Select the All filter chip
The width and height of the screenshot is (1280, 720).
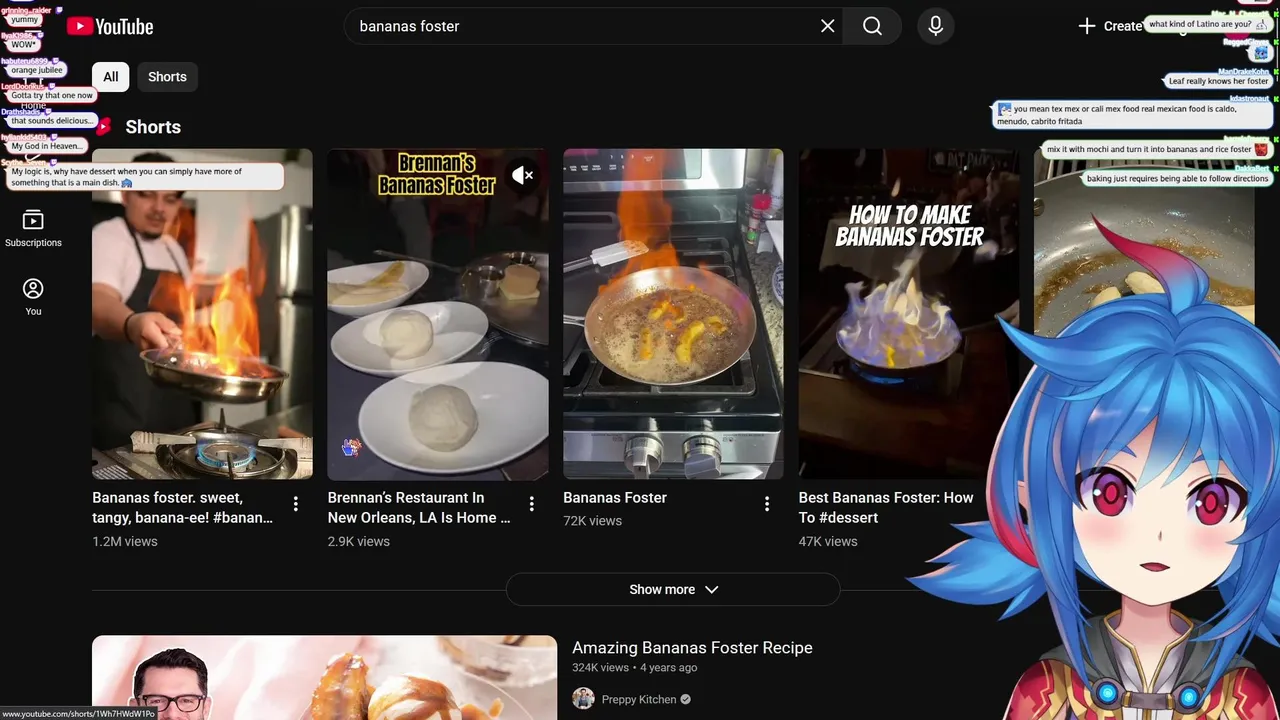pos(111,77)
